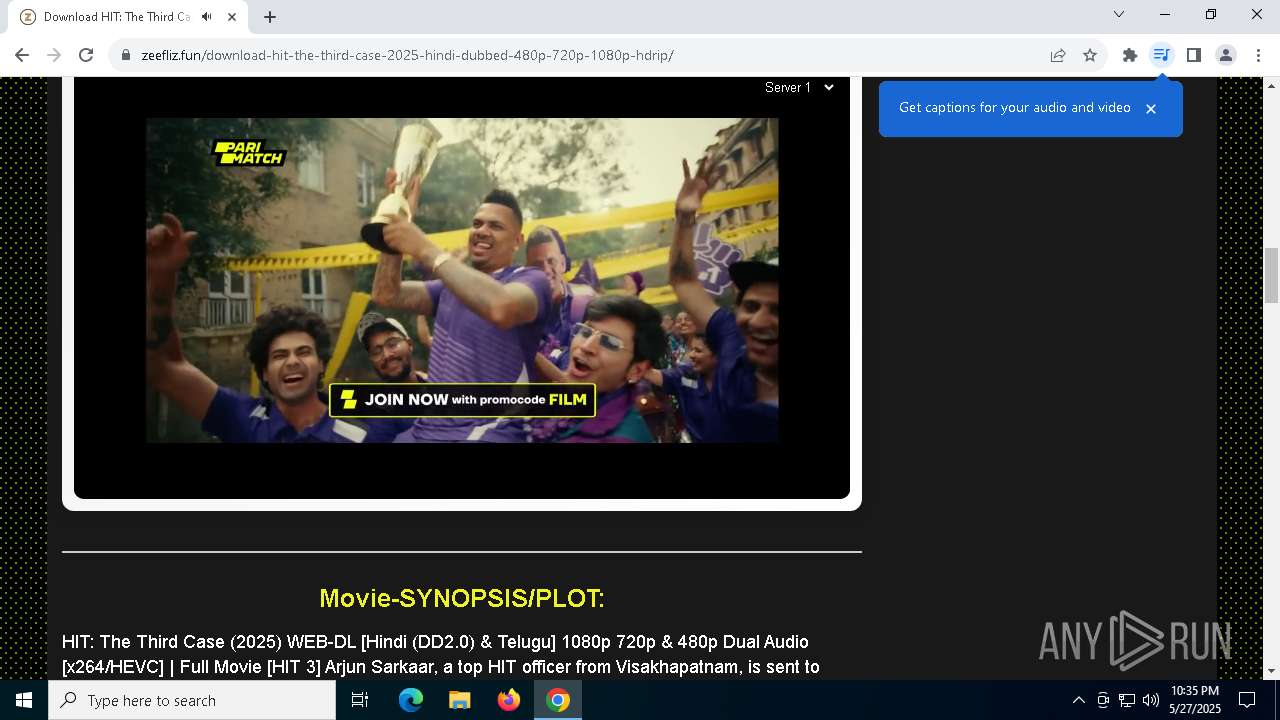Click 'Get captions for your audio and video' text
Screen dimensions: 1280x720
1015,108
